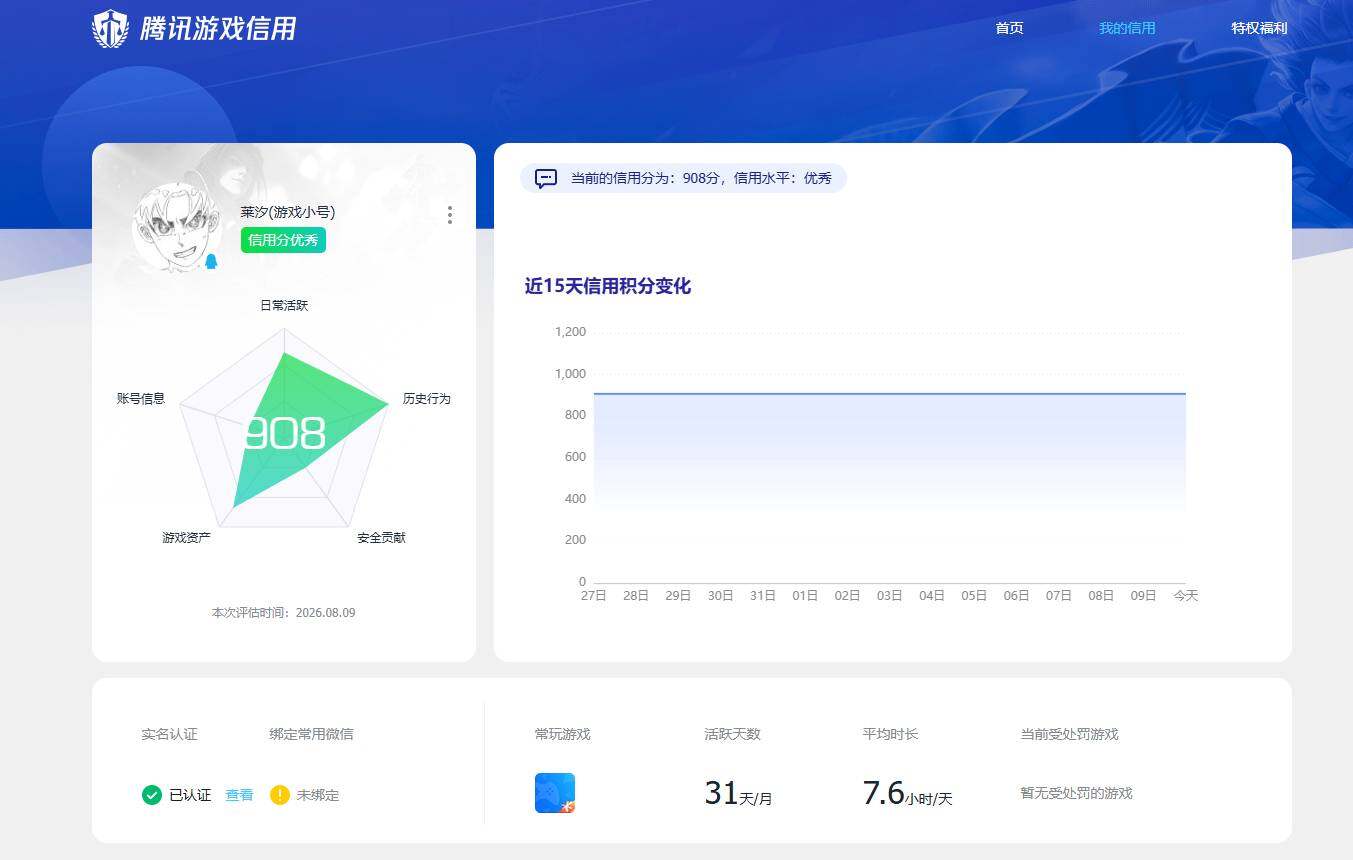Click the 绑定常用微信 label
Viewport: 1353px width, 860px height.
pyautogui.click(x=311, y=734)
